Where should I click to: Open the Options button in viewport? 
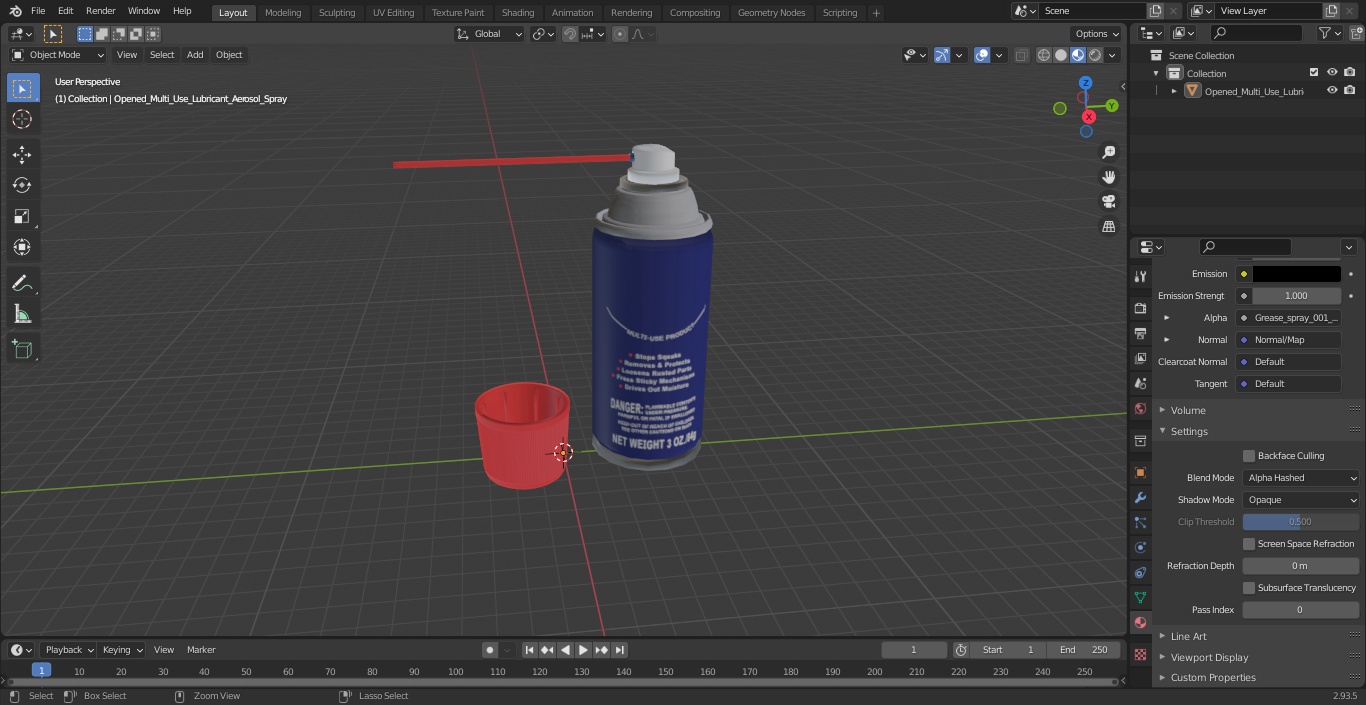click(x=1097, y=34)
